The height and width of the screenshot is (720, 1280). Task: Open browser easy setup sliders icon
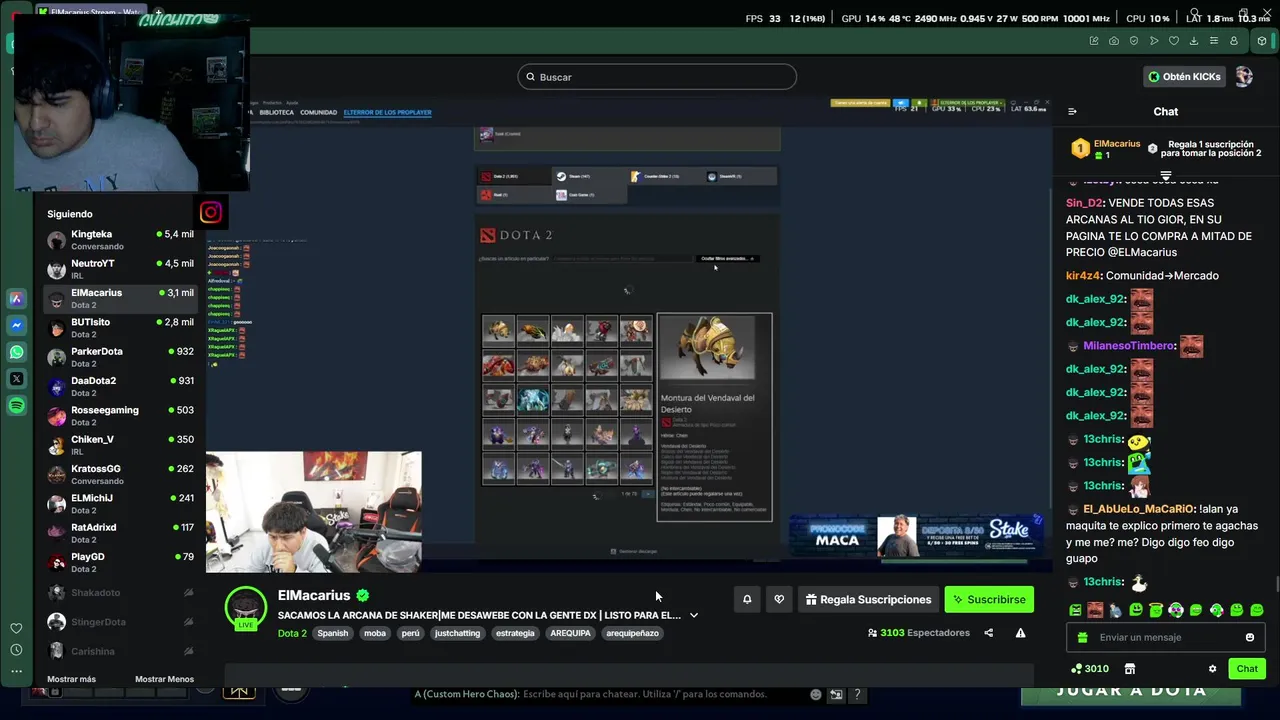1214,41
